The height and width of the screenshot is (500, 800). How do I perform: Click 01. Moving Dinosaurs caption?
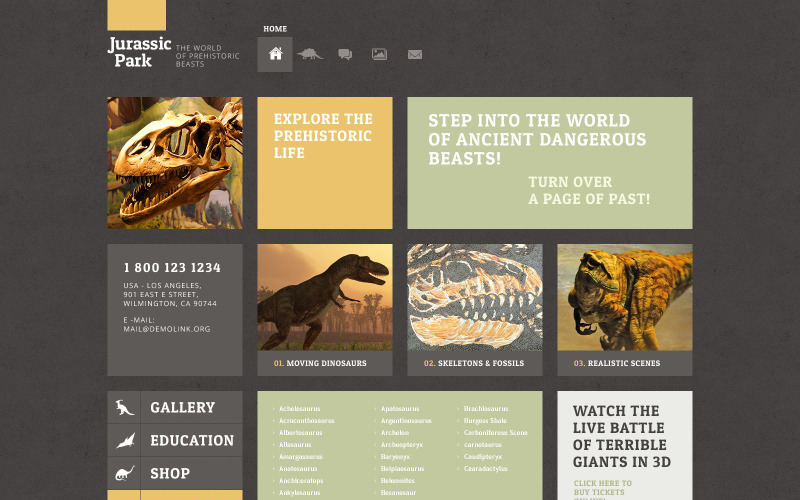[320, 363]
